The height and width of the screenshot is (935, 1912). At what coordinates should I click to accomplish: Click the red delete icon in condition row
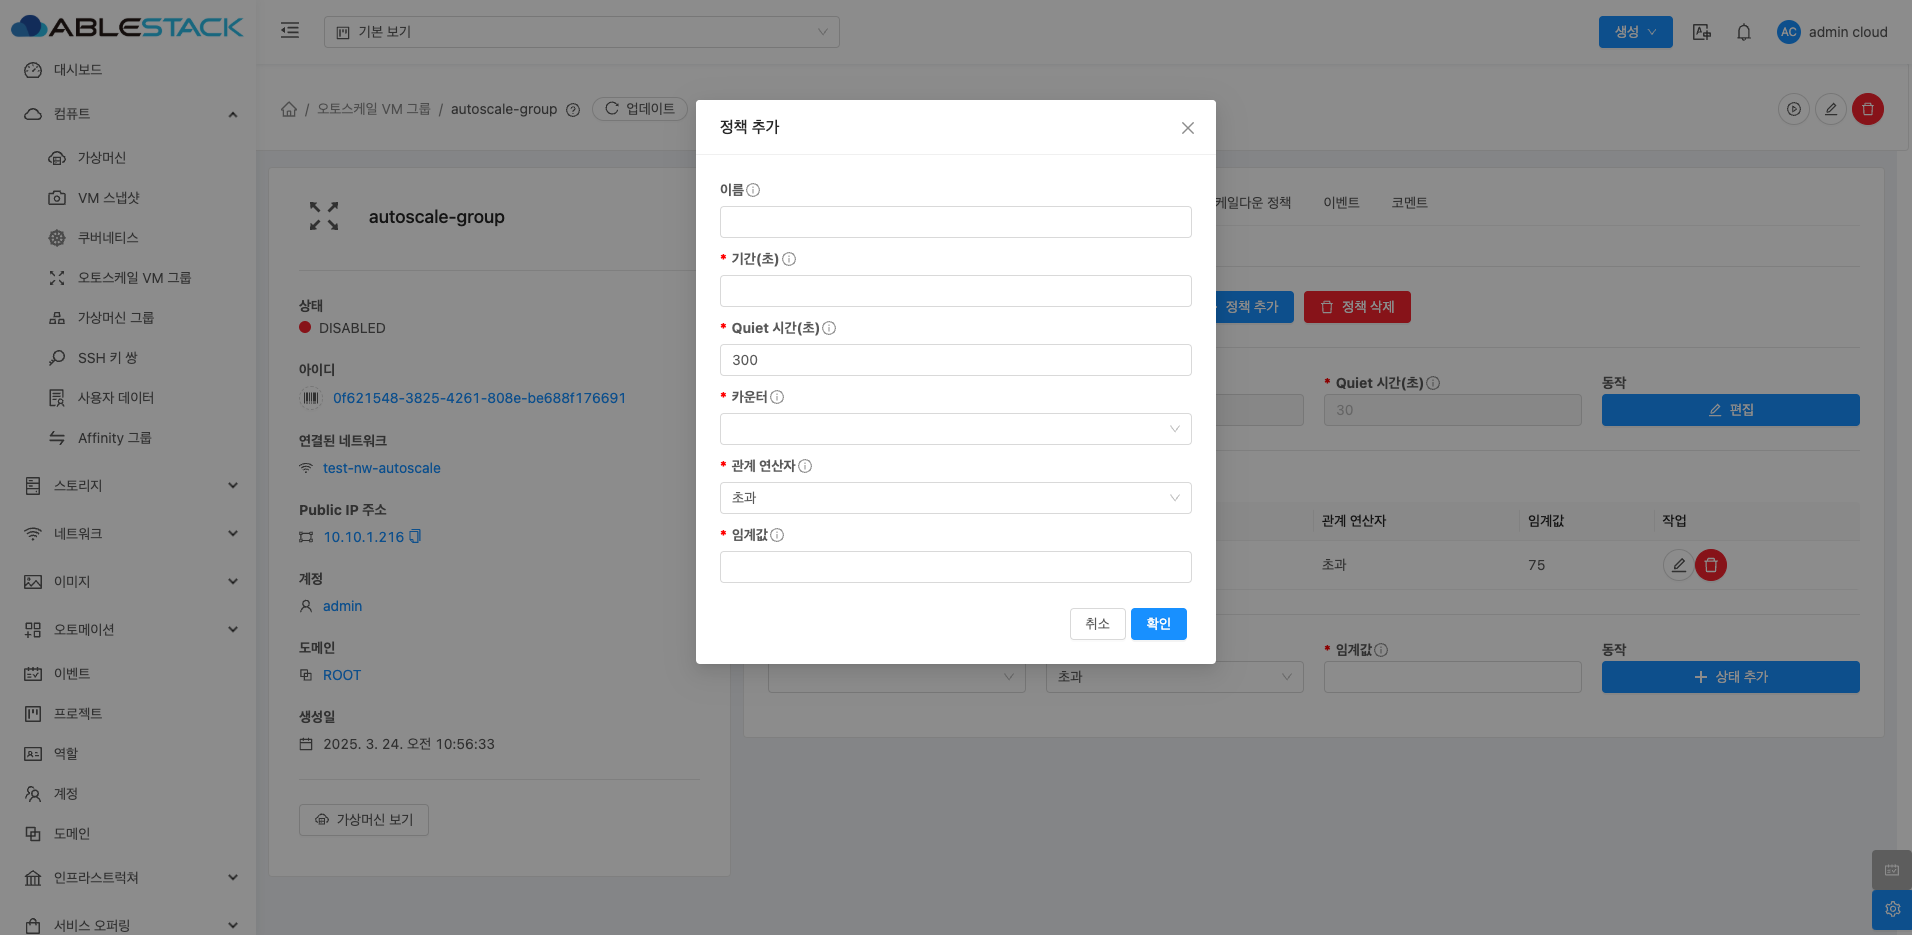pyautogui.click(x=1710, y=565)
